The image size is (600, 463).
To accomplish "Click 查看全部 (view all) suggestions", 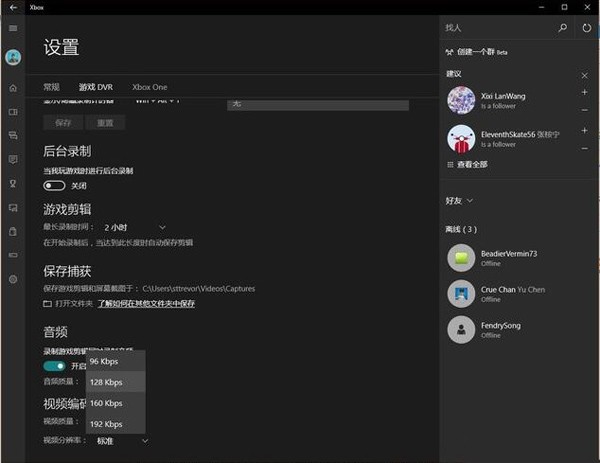I will click(472, 165).
